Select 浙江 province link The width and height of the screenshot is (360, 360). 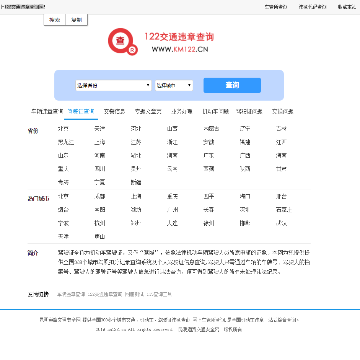click(172, 142)
